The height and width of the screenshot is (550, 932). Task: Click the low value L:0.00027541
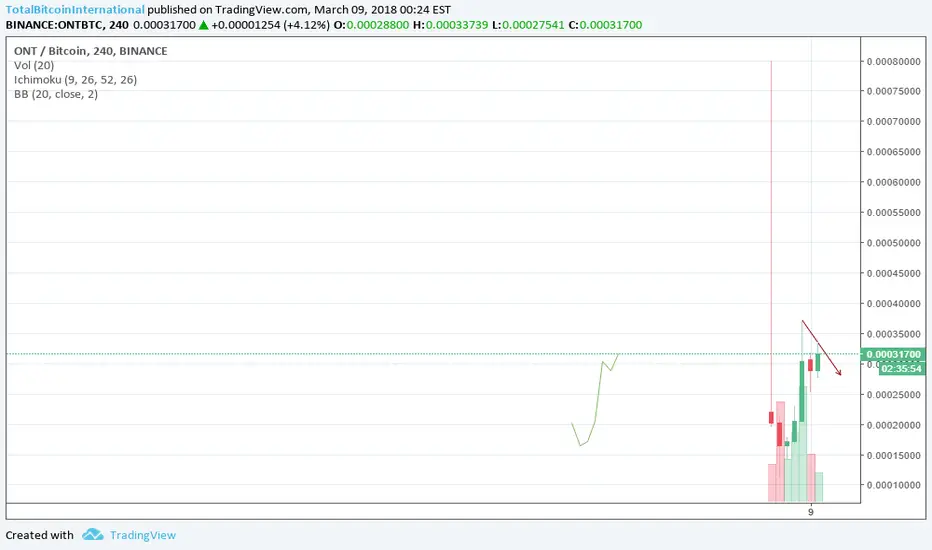tap(528, 25)
